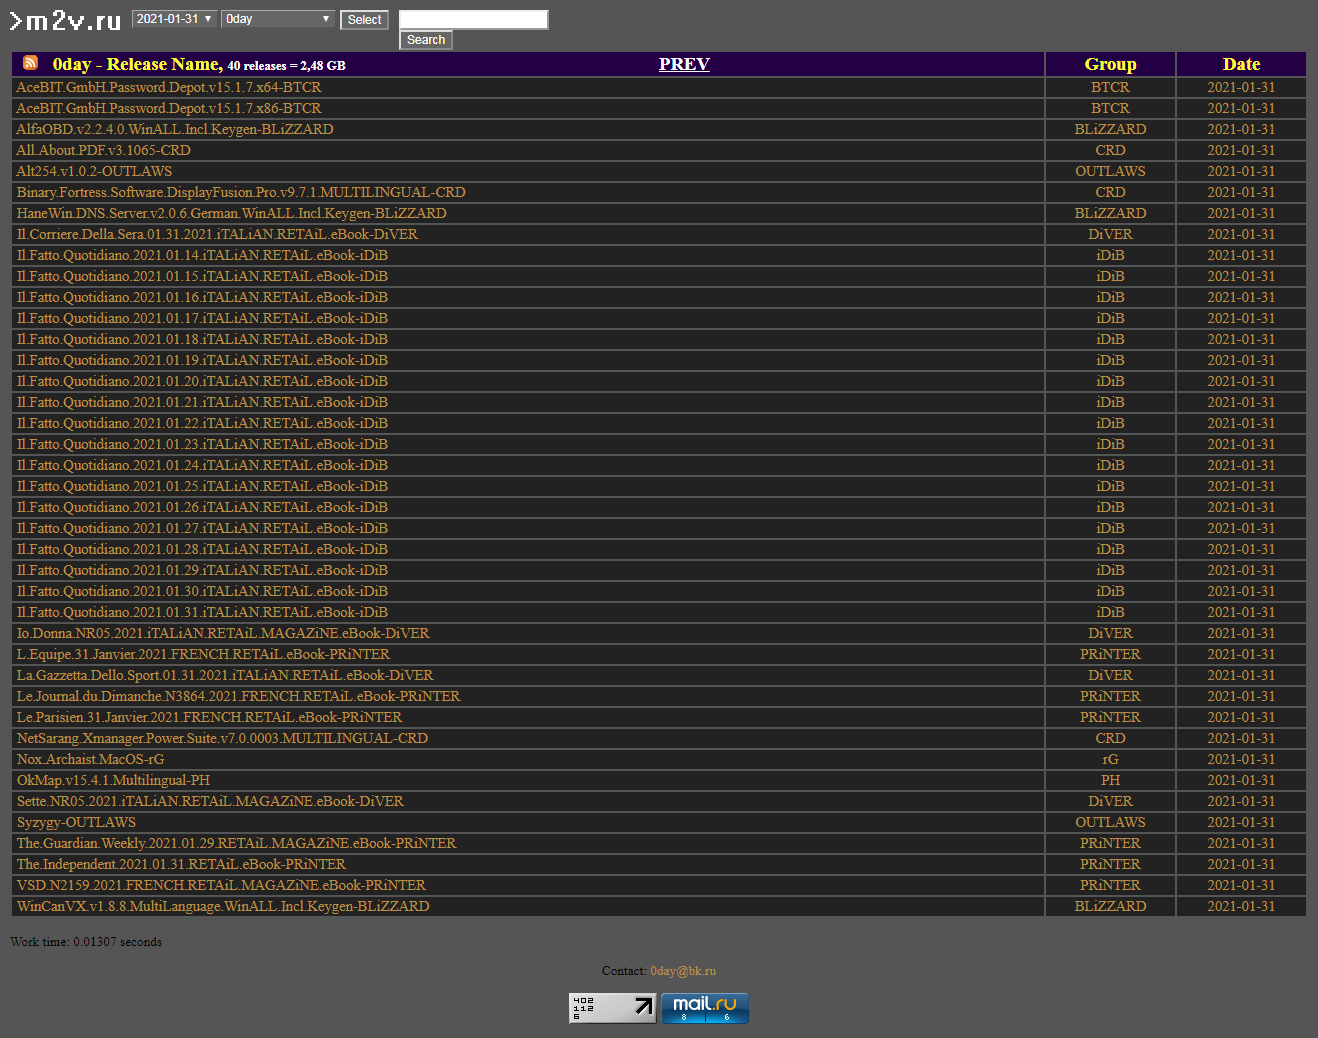The width and height of the screenshot is (1318, 1038).
Task: Select Sette.NR05.2021 iTALiAN MAGAZiNE release
Action: [x=210, y=801]
